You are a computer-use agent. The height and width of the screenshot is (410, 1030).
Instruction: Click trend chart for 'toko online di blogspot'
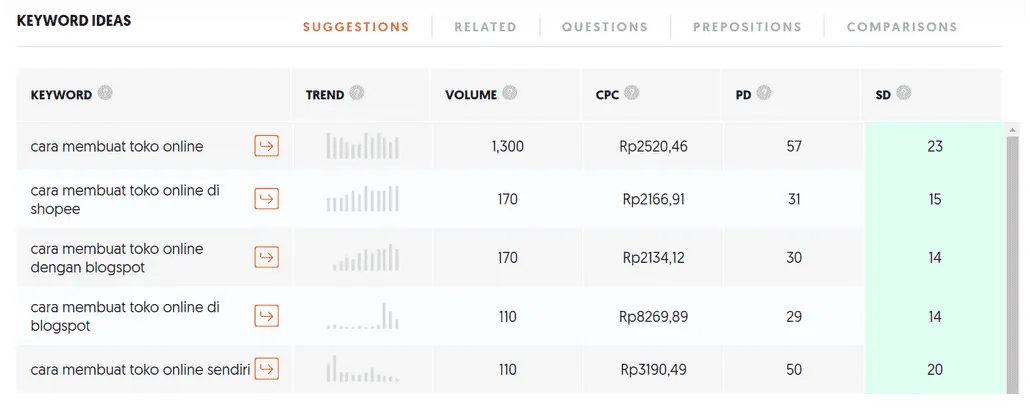[362, 316]
